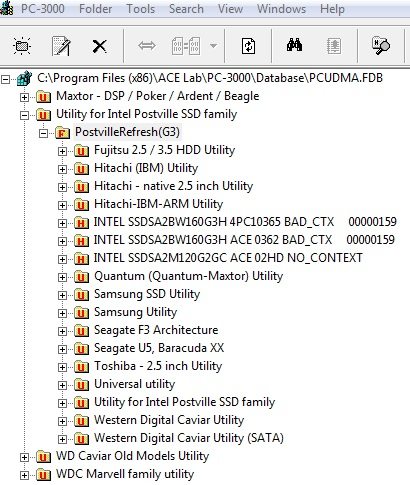The image size is (410, 485).
Task: Expand the Samsung Utility node
Action: tap(62, 313)
